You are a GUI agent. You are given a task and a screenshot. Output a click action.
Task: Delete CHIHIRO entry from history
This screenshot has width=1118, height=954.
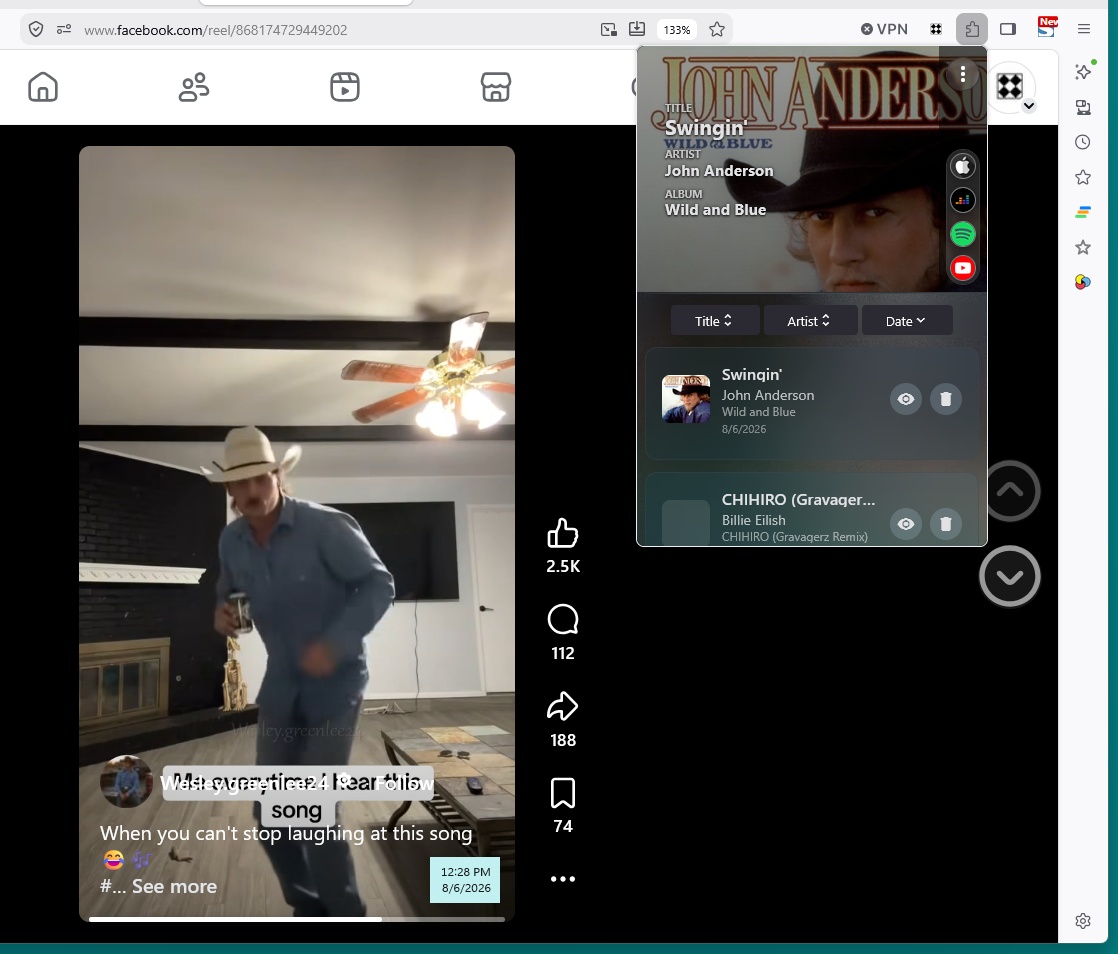[x=945, y=524]
